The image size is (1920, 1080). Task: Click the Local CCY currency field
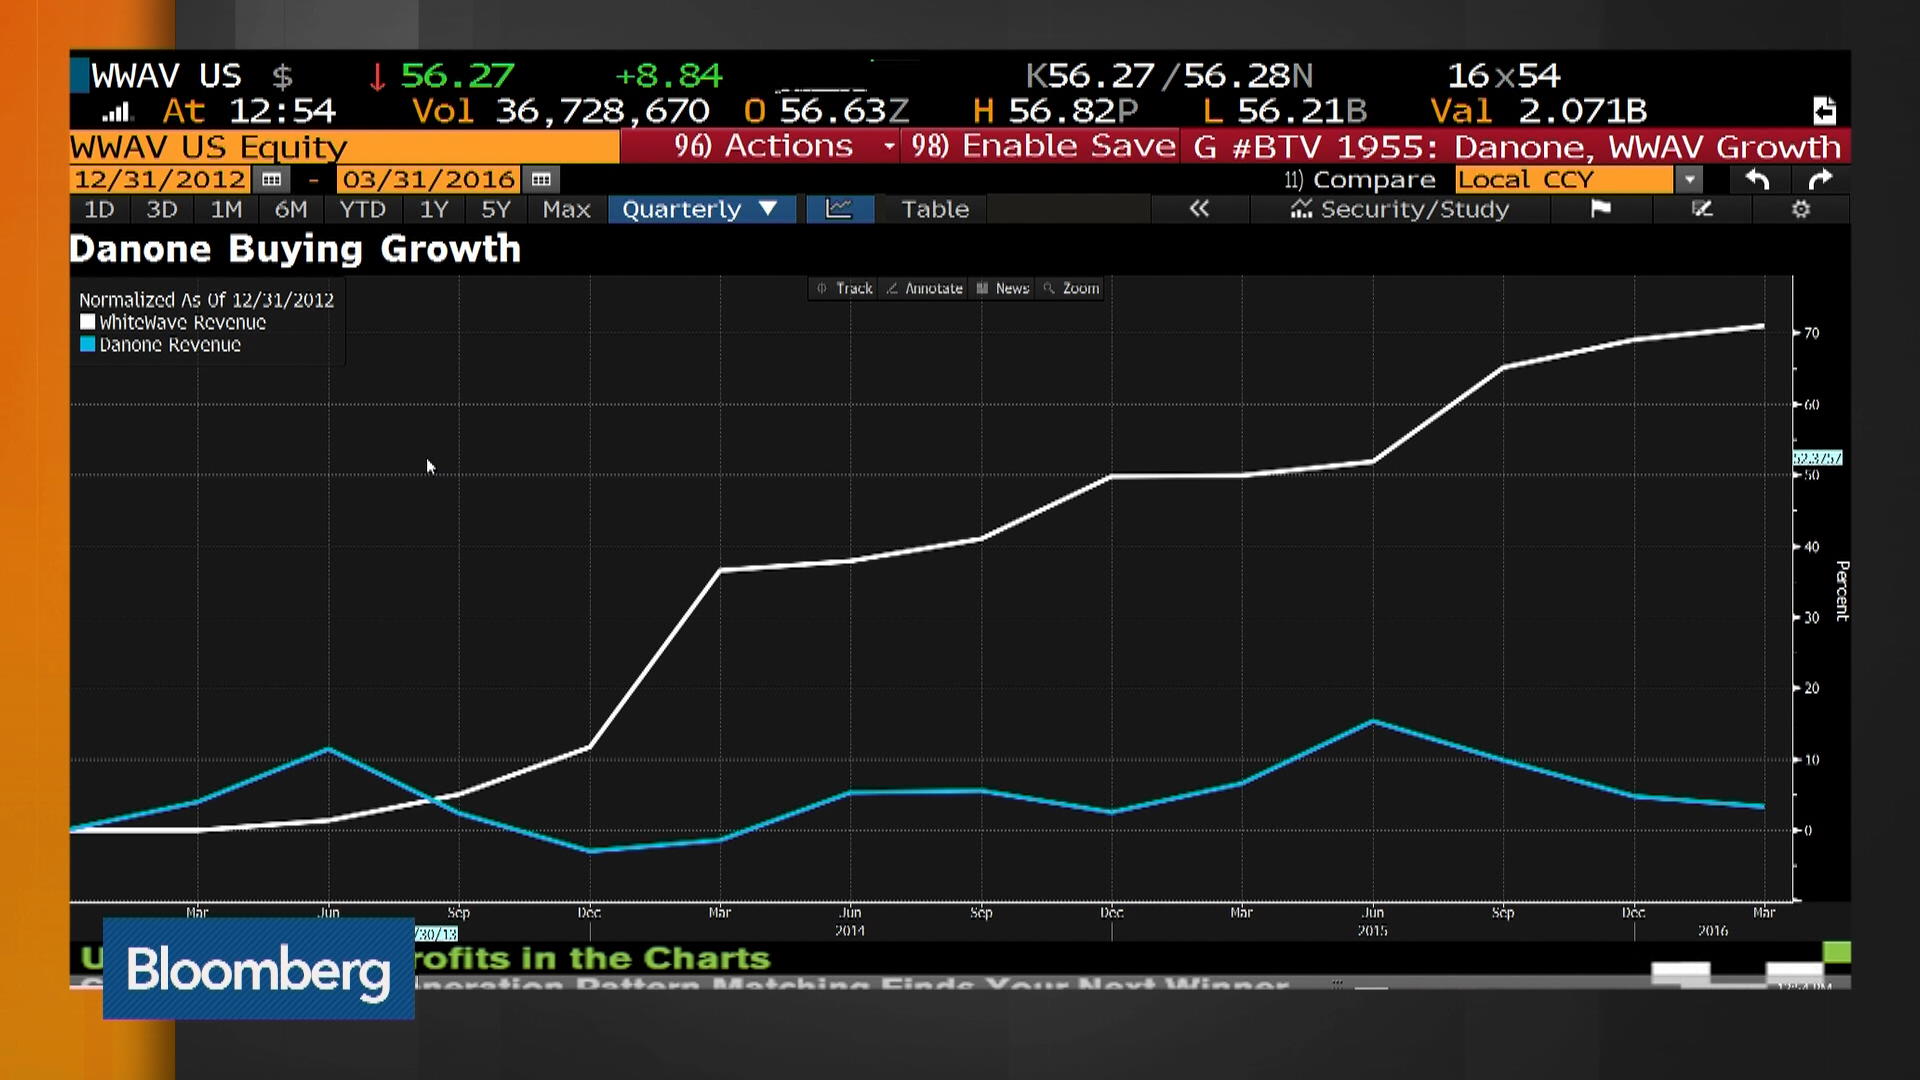(x=1564, y=180)
